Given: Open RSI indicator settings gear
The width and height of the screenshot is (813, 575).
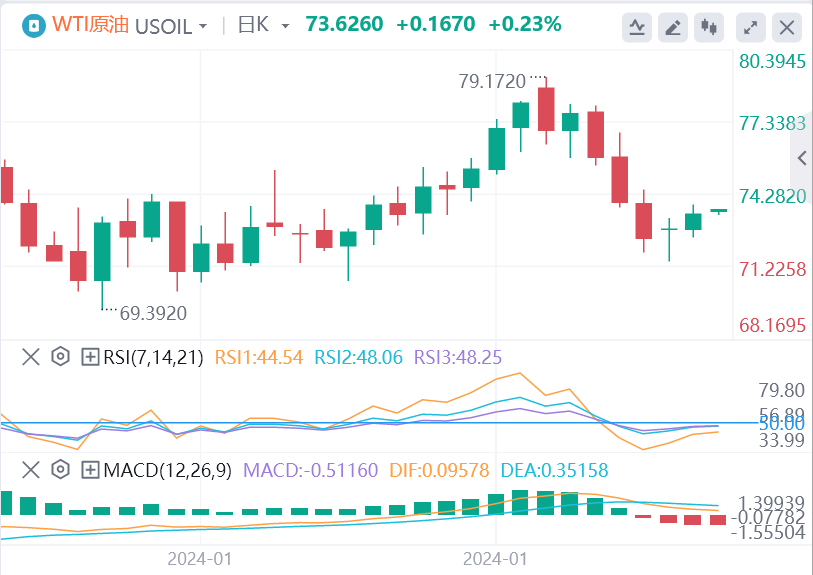Looking at the screenshot, I should click(60, 356).
